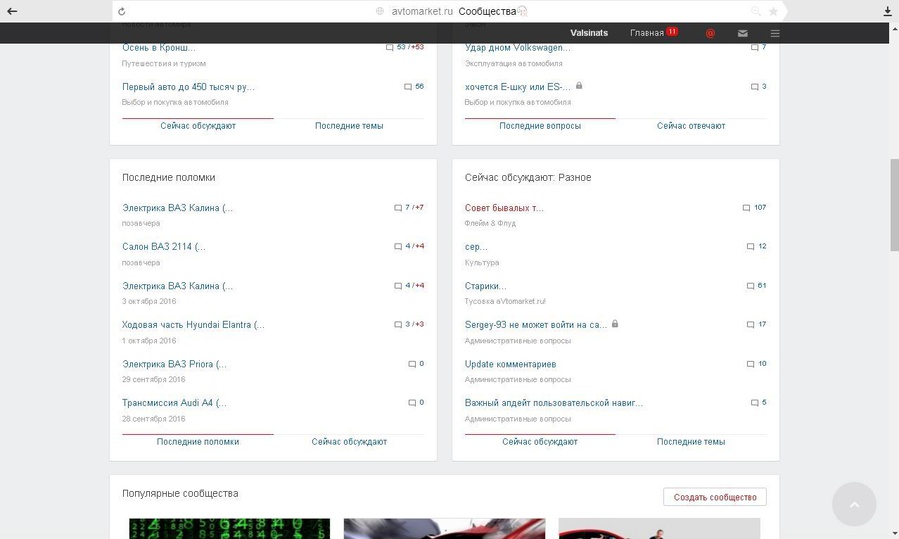This screenshot has height=539, width=899.
Task: Click the zoom magnifier icon in address bar
Action: 756,11
